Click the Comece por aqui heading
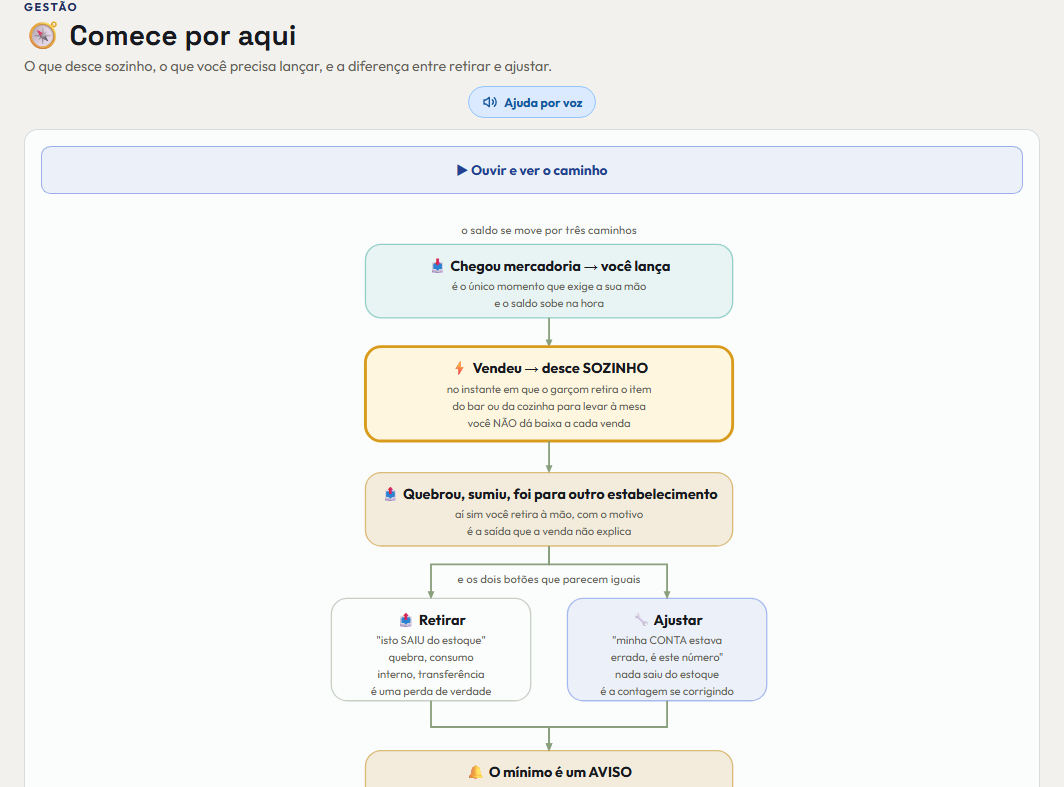This screenshot has height=787, width=1064. coord(183,35)
